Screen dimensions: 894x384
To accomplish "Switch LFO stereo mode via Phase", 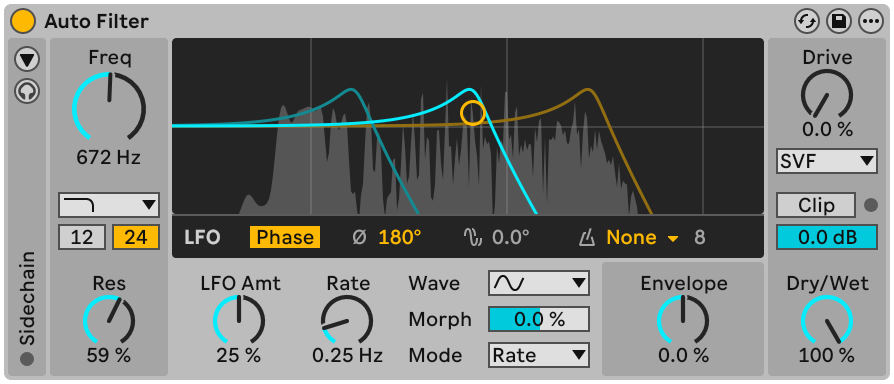I will [285, 238].
